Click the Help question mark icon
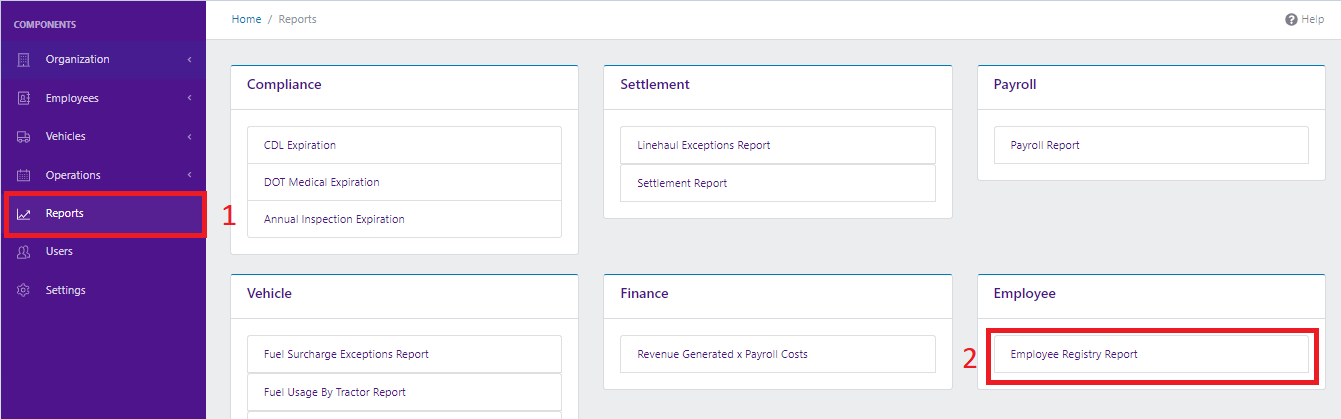This screenshot has height=419, width=1341. 1291,19
